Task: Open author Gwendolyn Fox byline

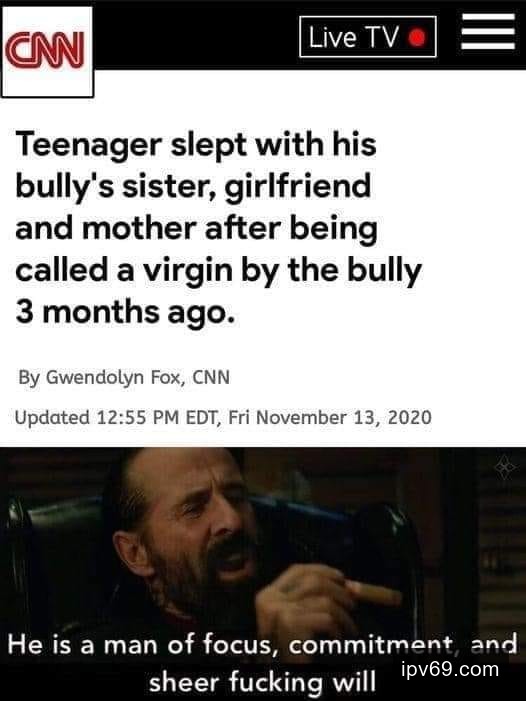Action: click(x=124, y=378)
